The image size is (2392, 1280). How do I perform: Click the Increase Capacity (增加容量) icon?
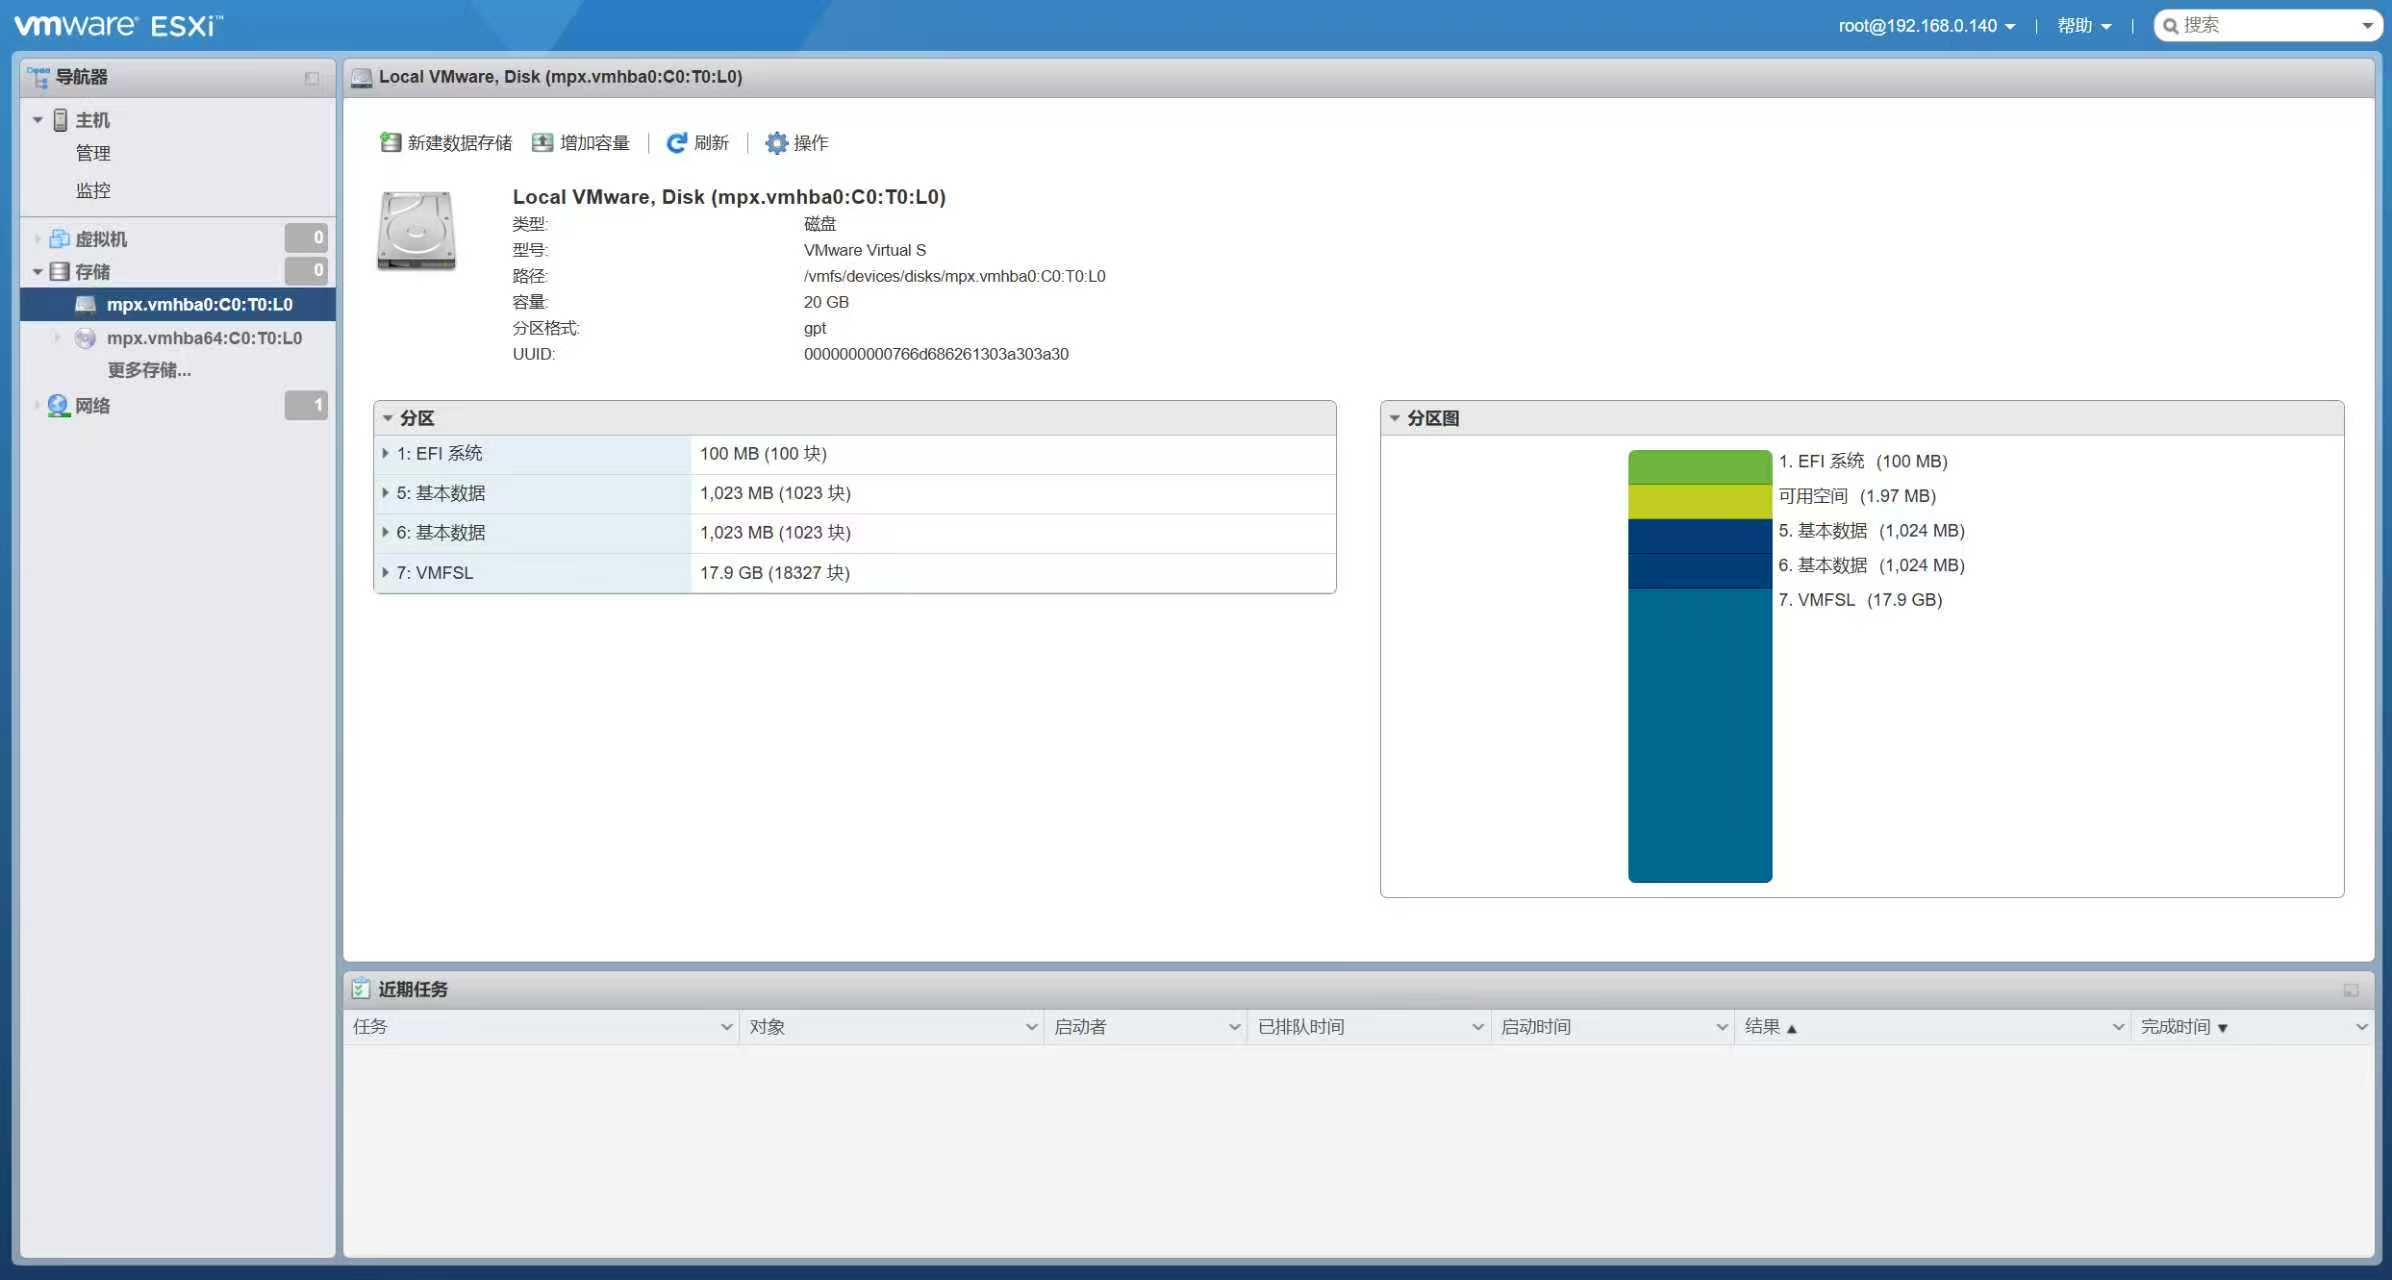pos(542,143)
